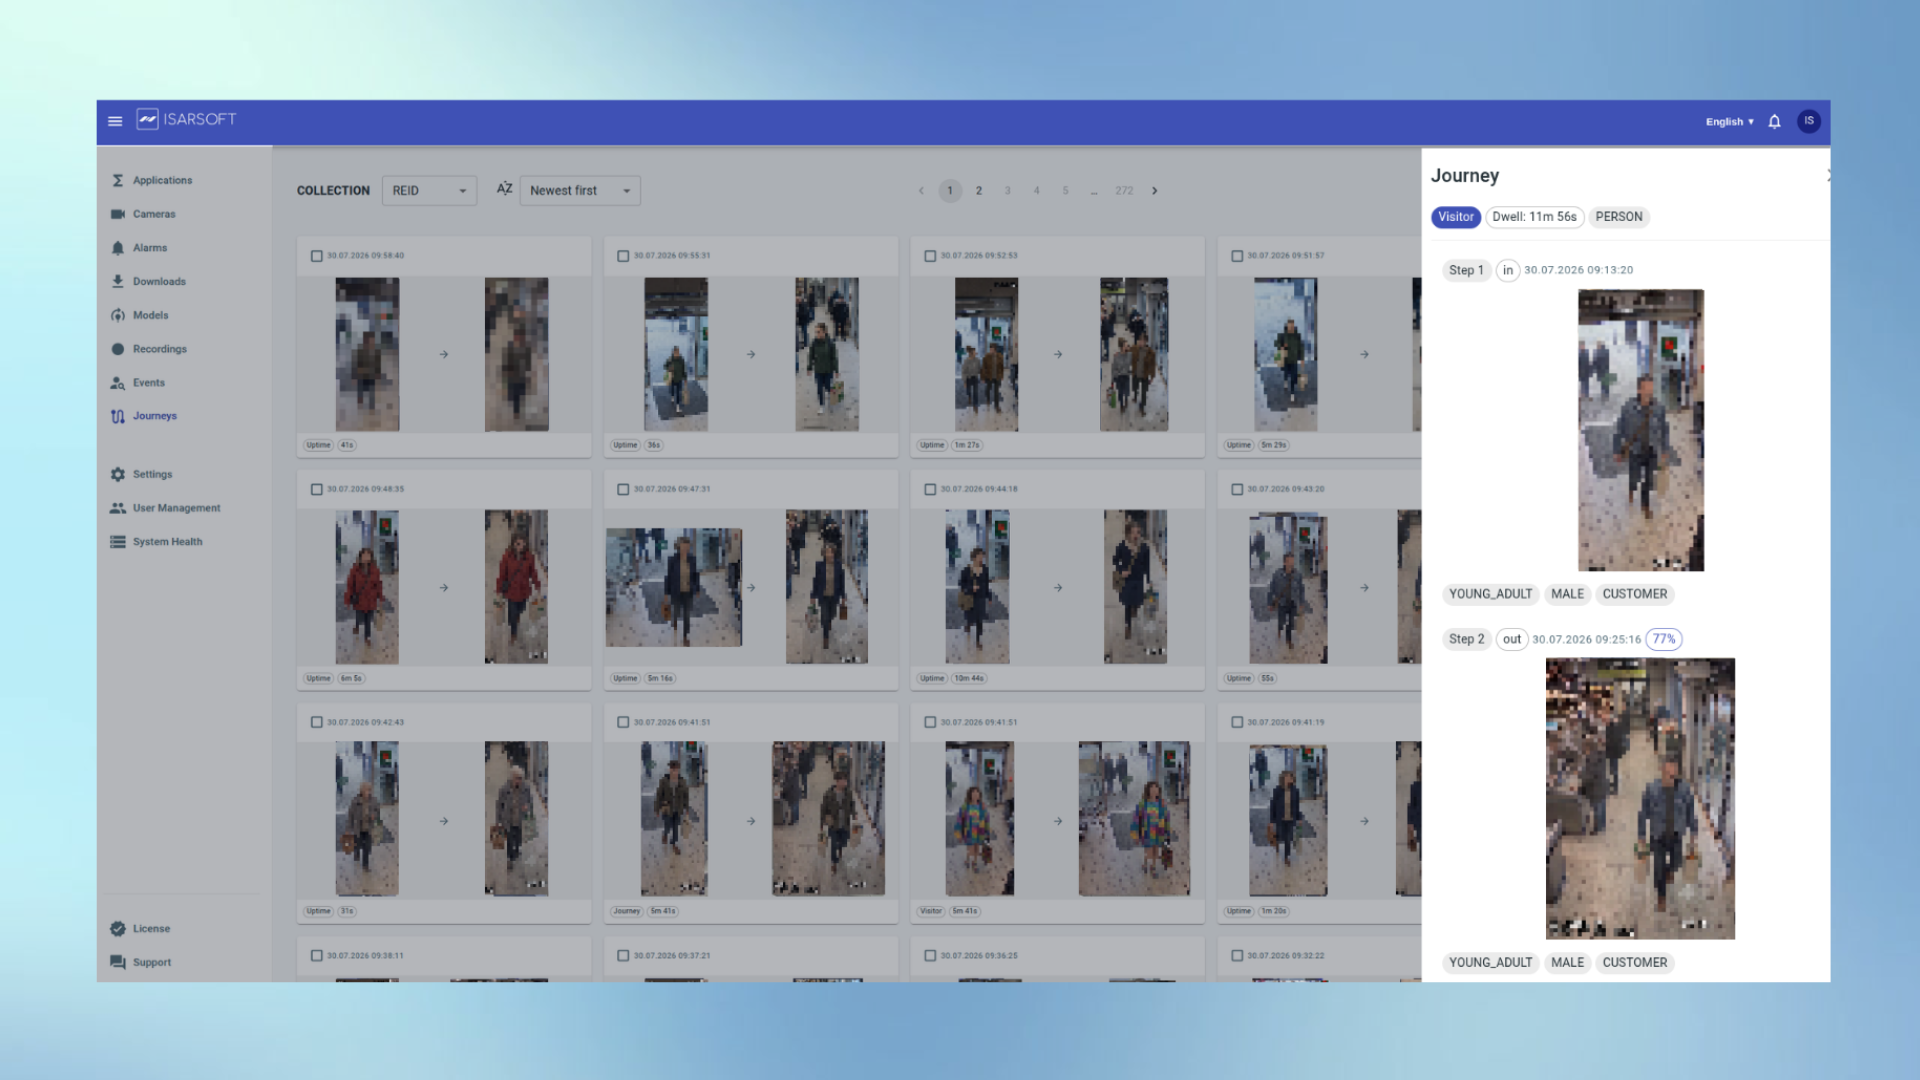
Task: Open first thumbnail in 09:48:35 card
Action: click(367, 587)
